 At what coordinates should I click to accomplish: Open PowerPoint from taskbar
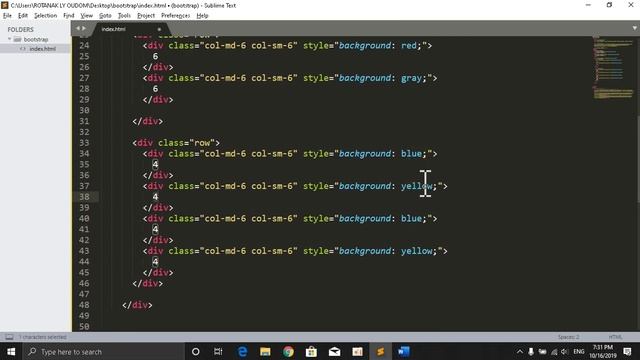pos(357,351)
